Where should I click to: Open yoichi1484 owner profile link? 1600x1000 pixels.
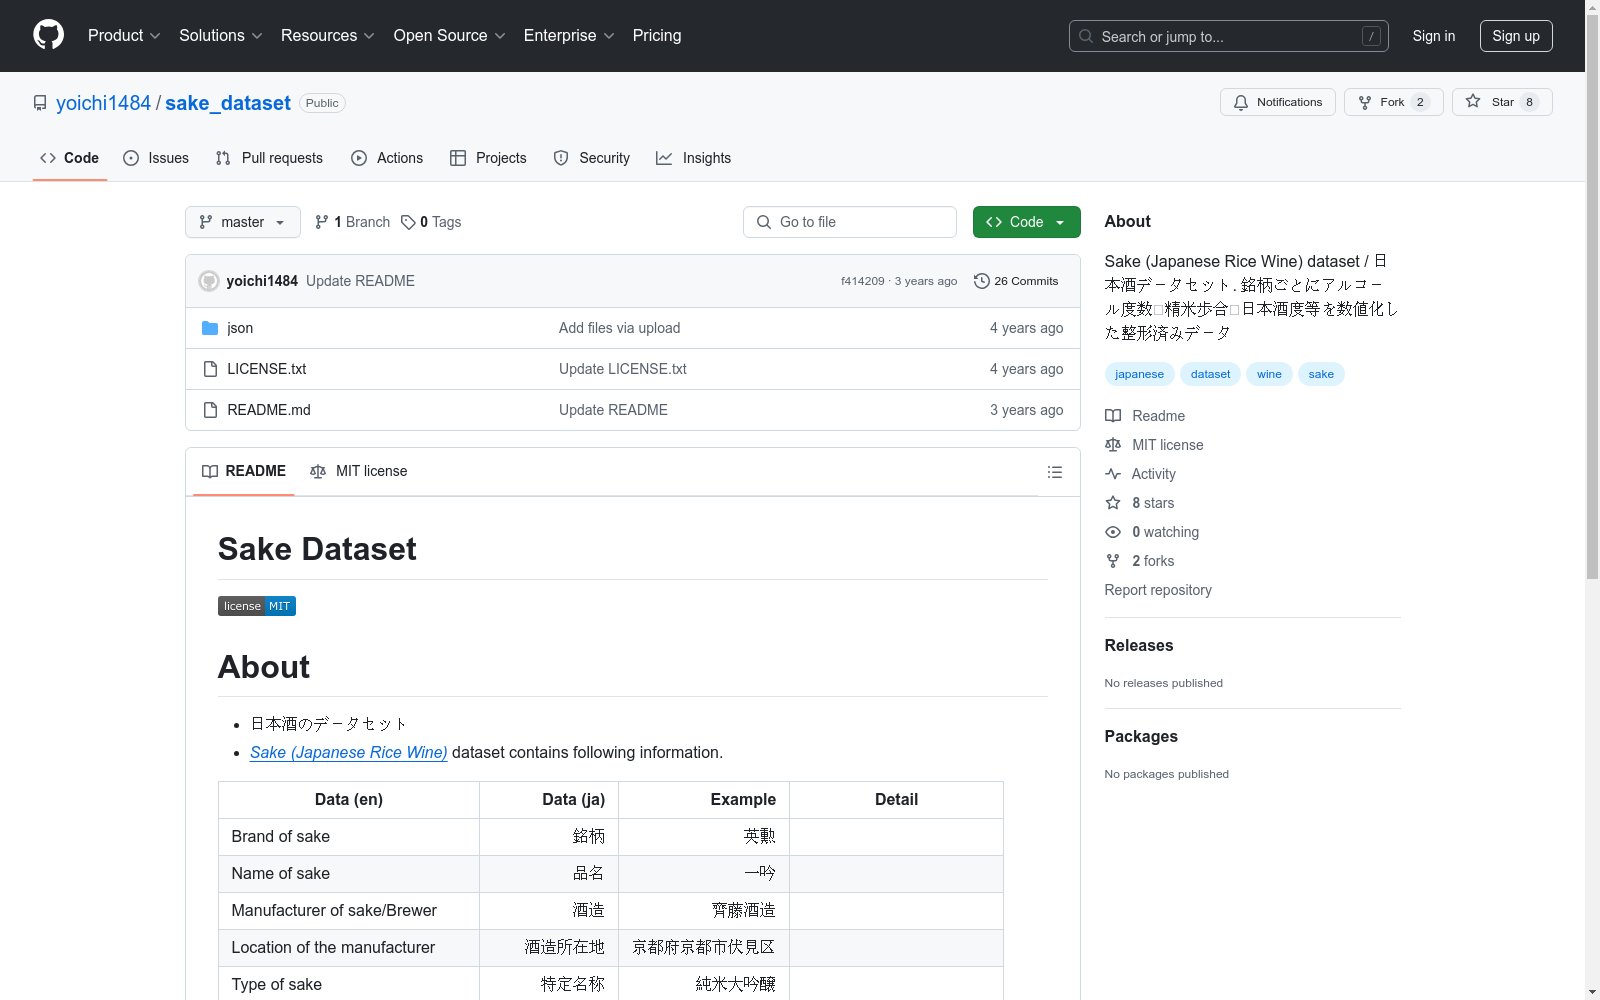pos(103,103)
